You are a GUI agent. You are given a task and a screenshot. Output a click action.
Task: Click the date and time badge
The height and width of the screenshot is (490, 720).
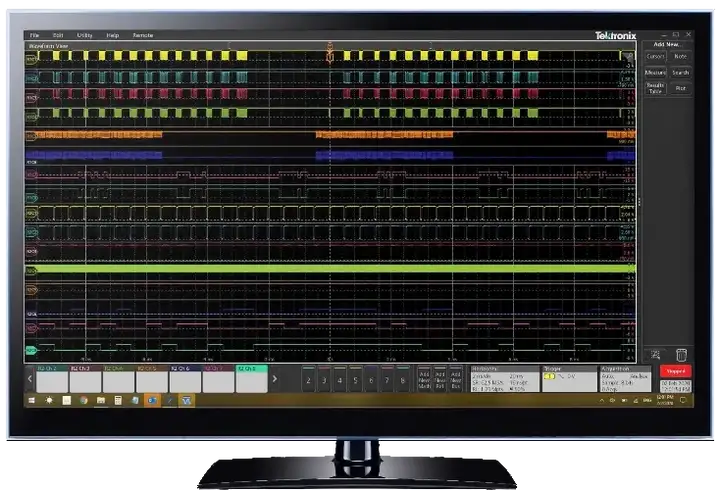click(x=676, y=386)
